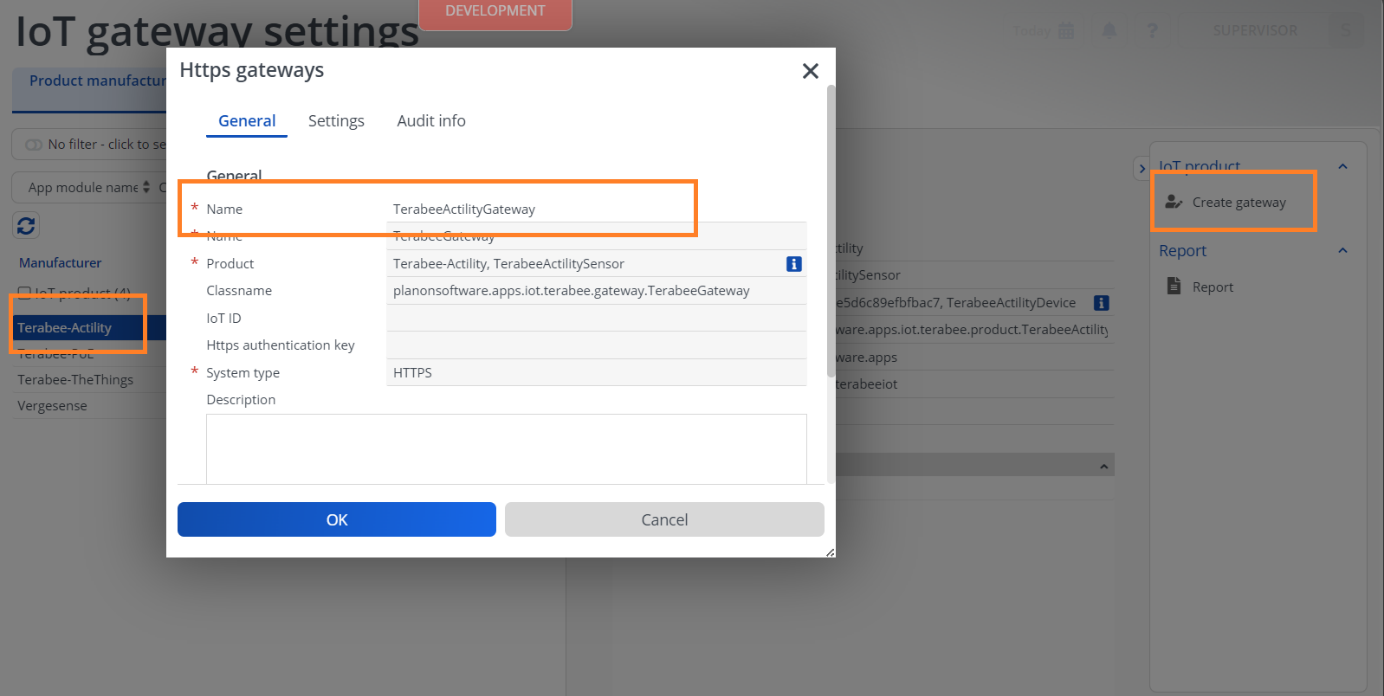This screenshot has width=1384, height=696.
Task: Click the dialog bottom-right corner handle
Action: (829, 551)
